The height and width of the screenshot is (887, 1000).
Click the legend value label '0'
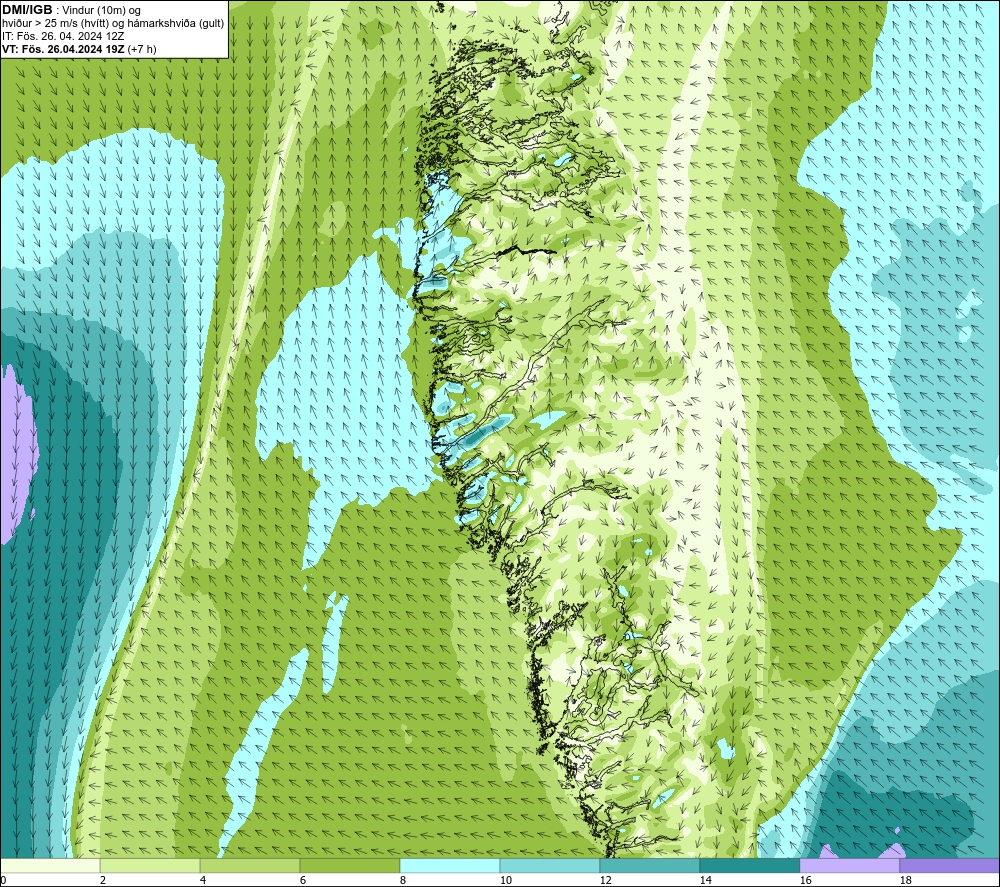(x=3, y=880)
